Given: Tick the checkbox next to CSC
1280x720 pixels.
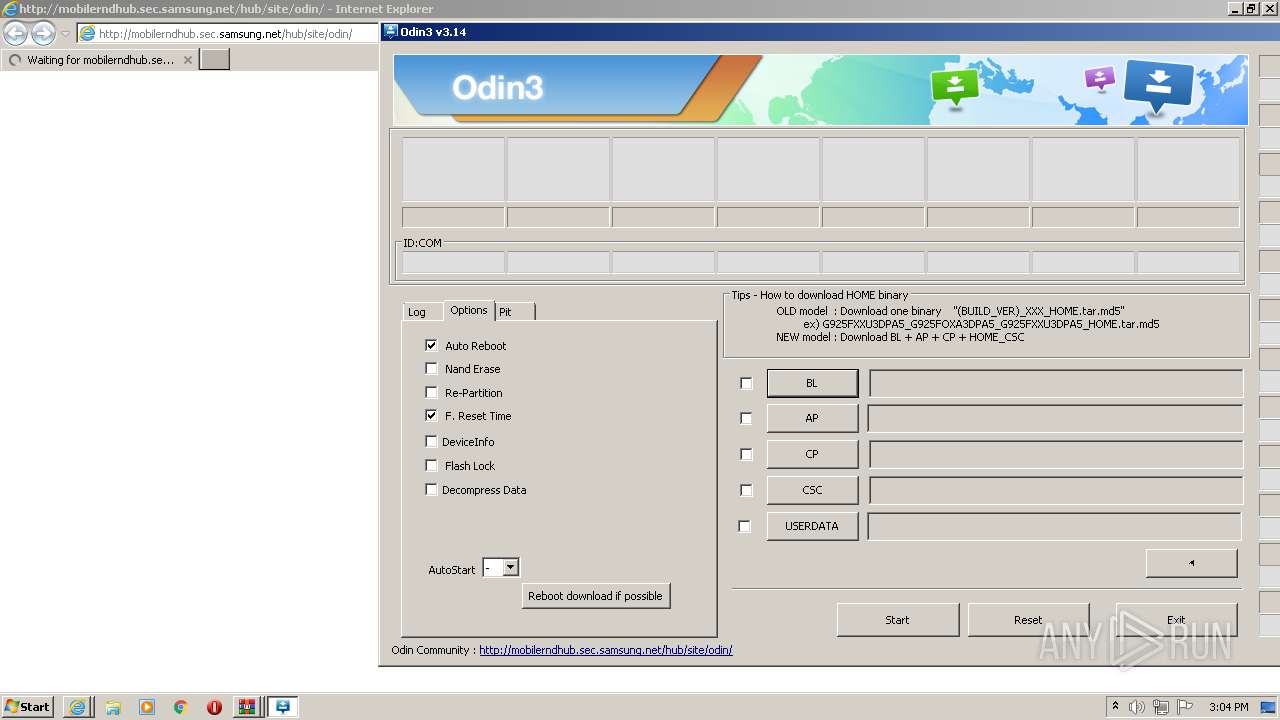Looking at the screenshot, I should pyautogui.click(x=746, y=490).
